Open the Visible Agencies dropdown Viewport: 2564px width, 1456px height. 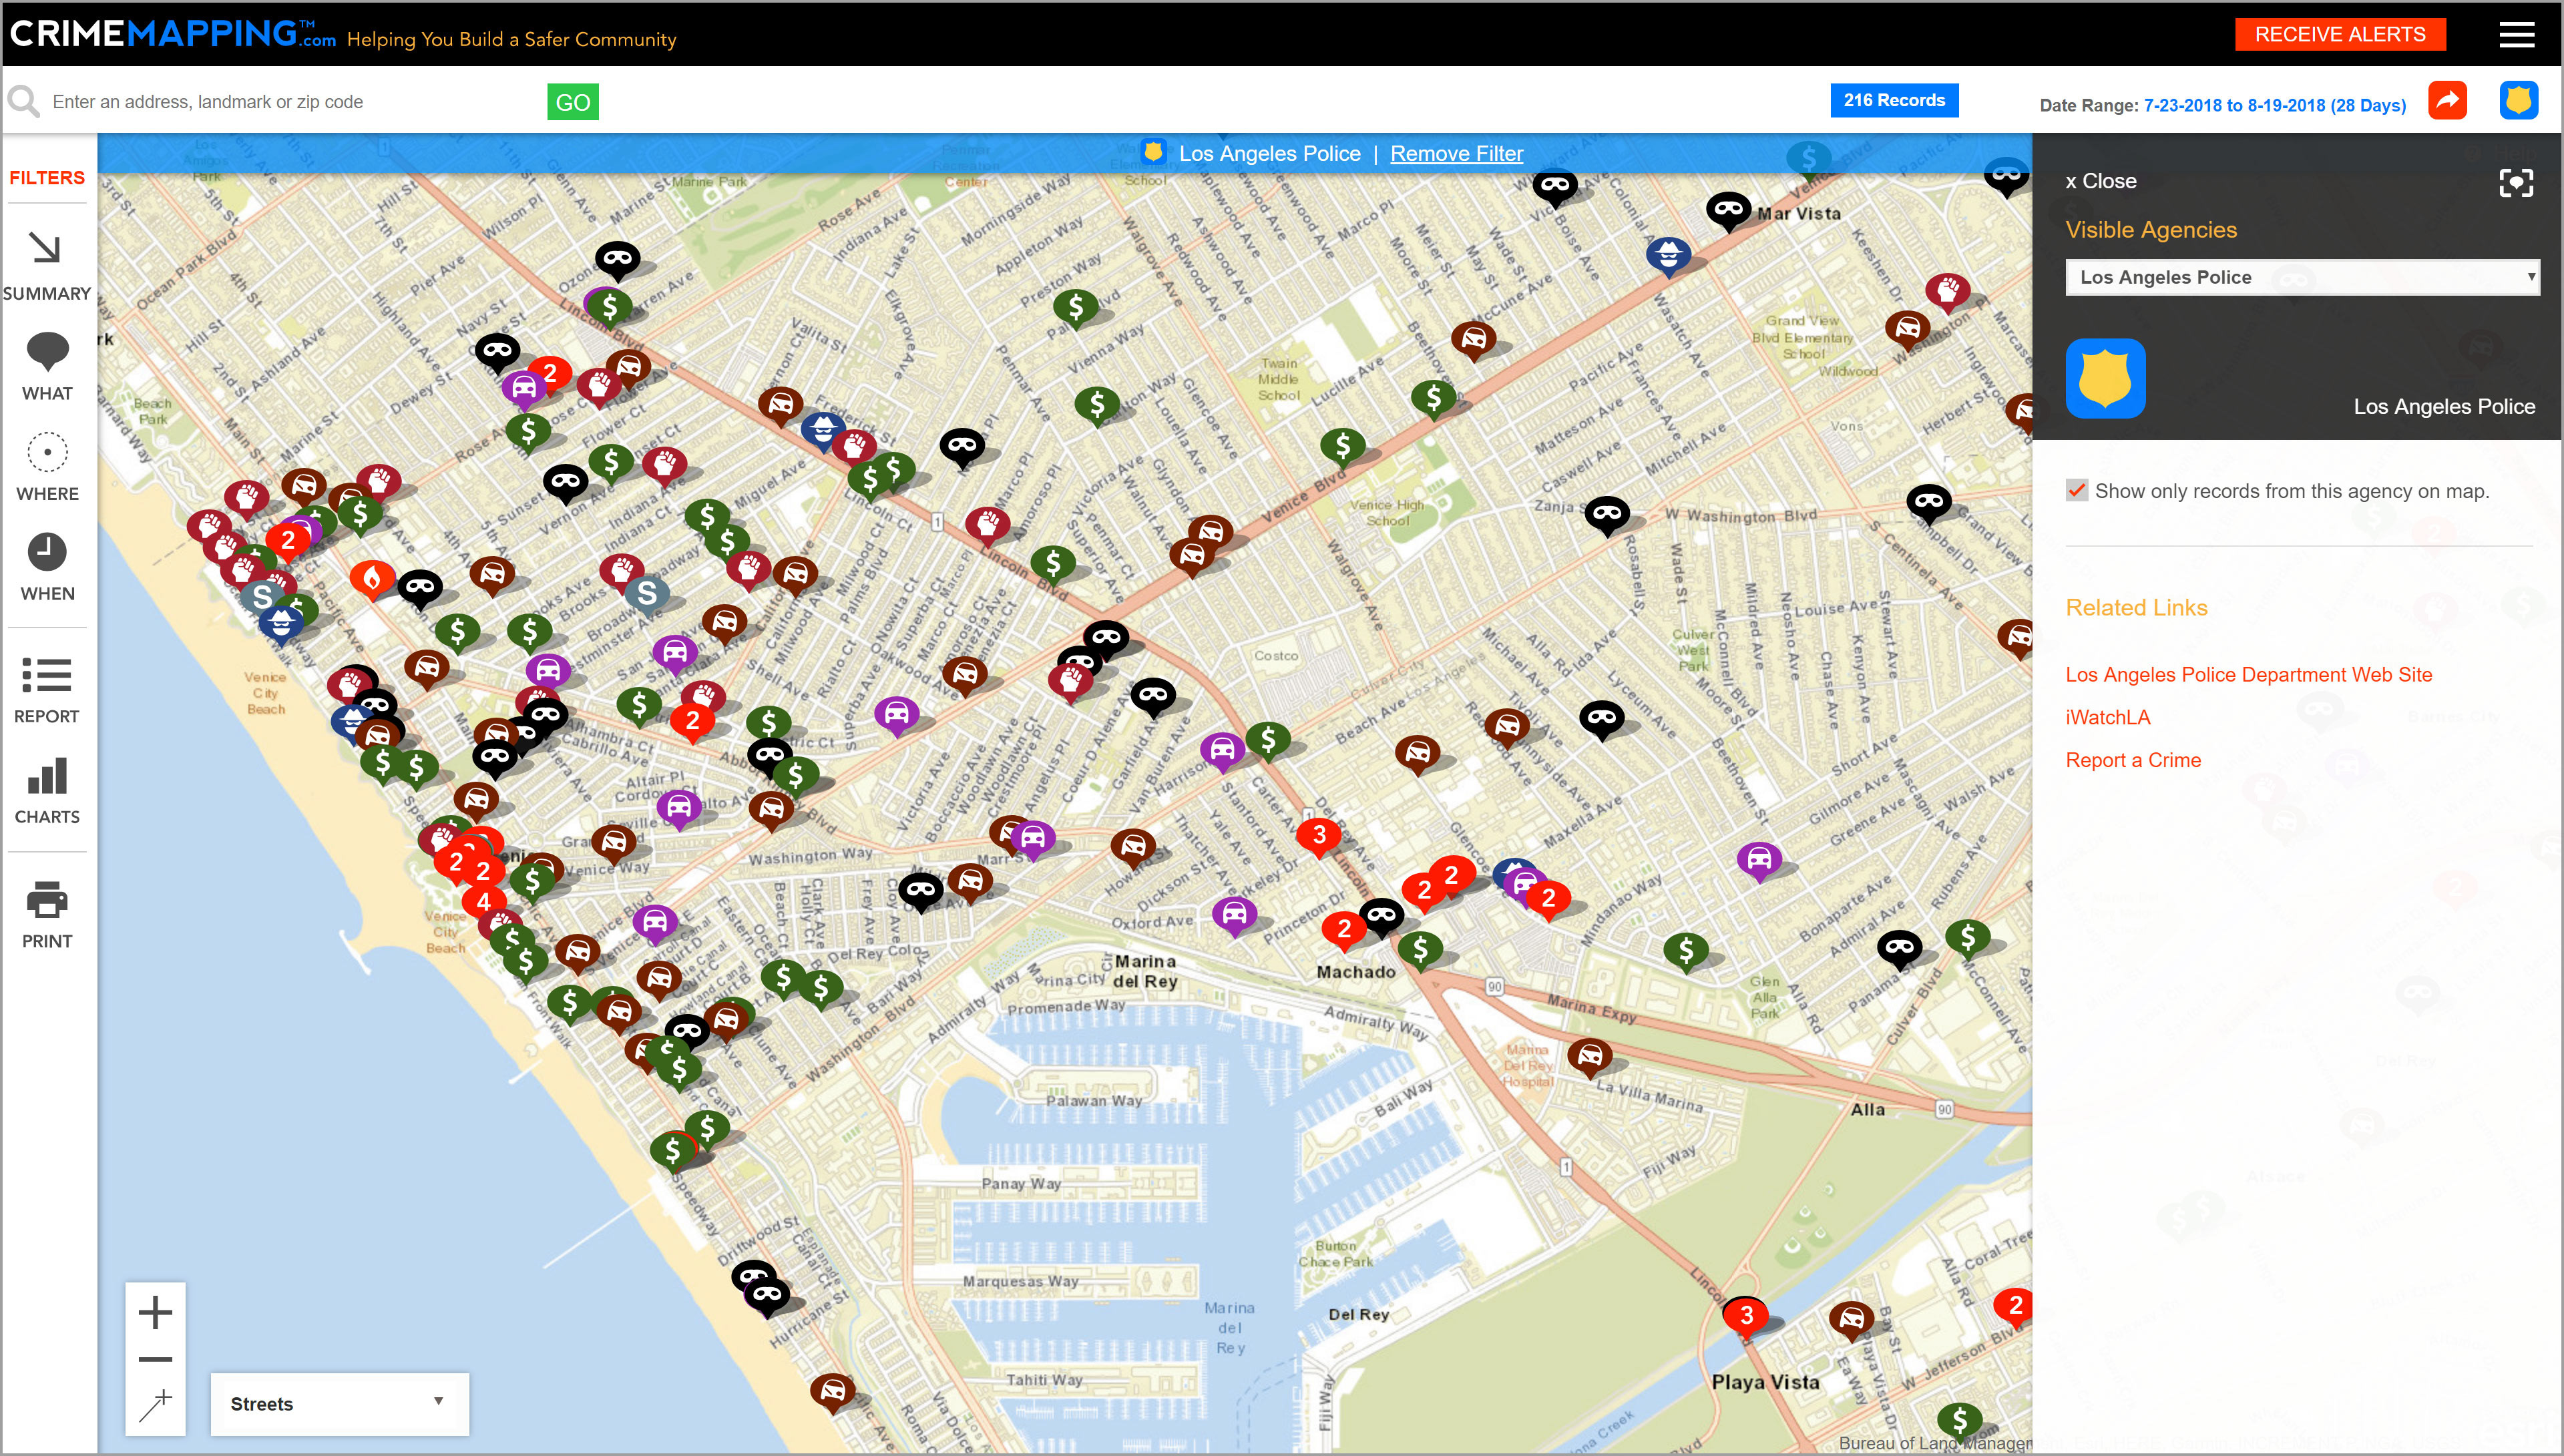pyautogui.click(x=2302, y=277)
